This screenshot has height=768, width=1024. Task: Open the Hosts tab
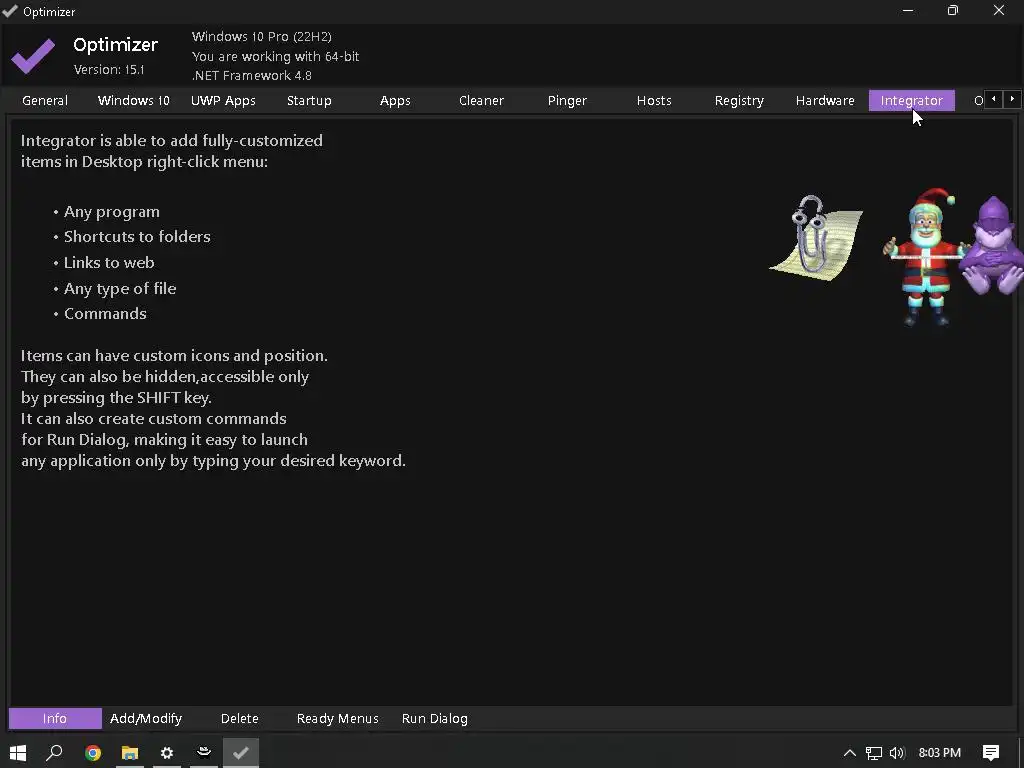click(654, 101)
